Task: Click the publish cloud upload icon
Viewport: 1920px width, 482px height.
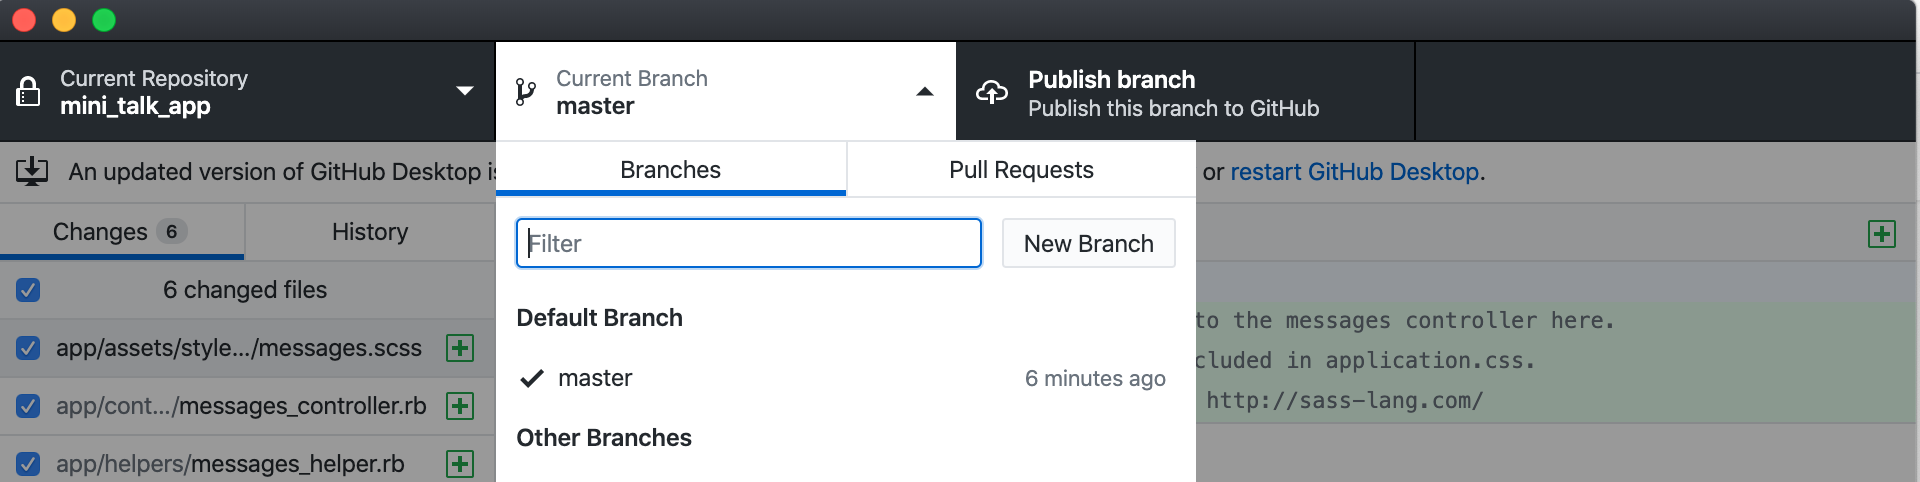Action: 991,92
